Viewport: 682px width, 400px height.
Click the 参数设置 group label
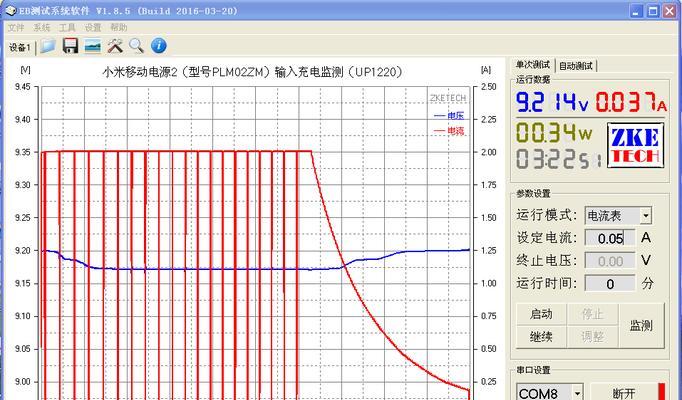click(533, 194)
